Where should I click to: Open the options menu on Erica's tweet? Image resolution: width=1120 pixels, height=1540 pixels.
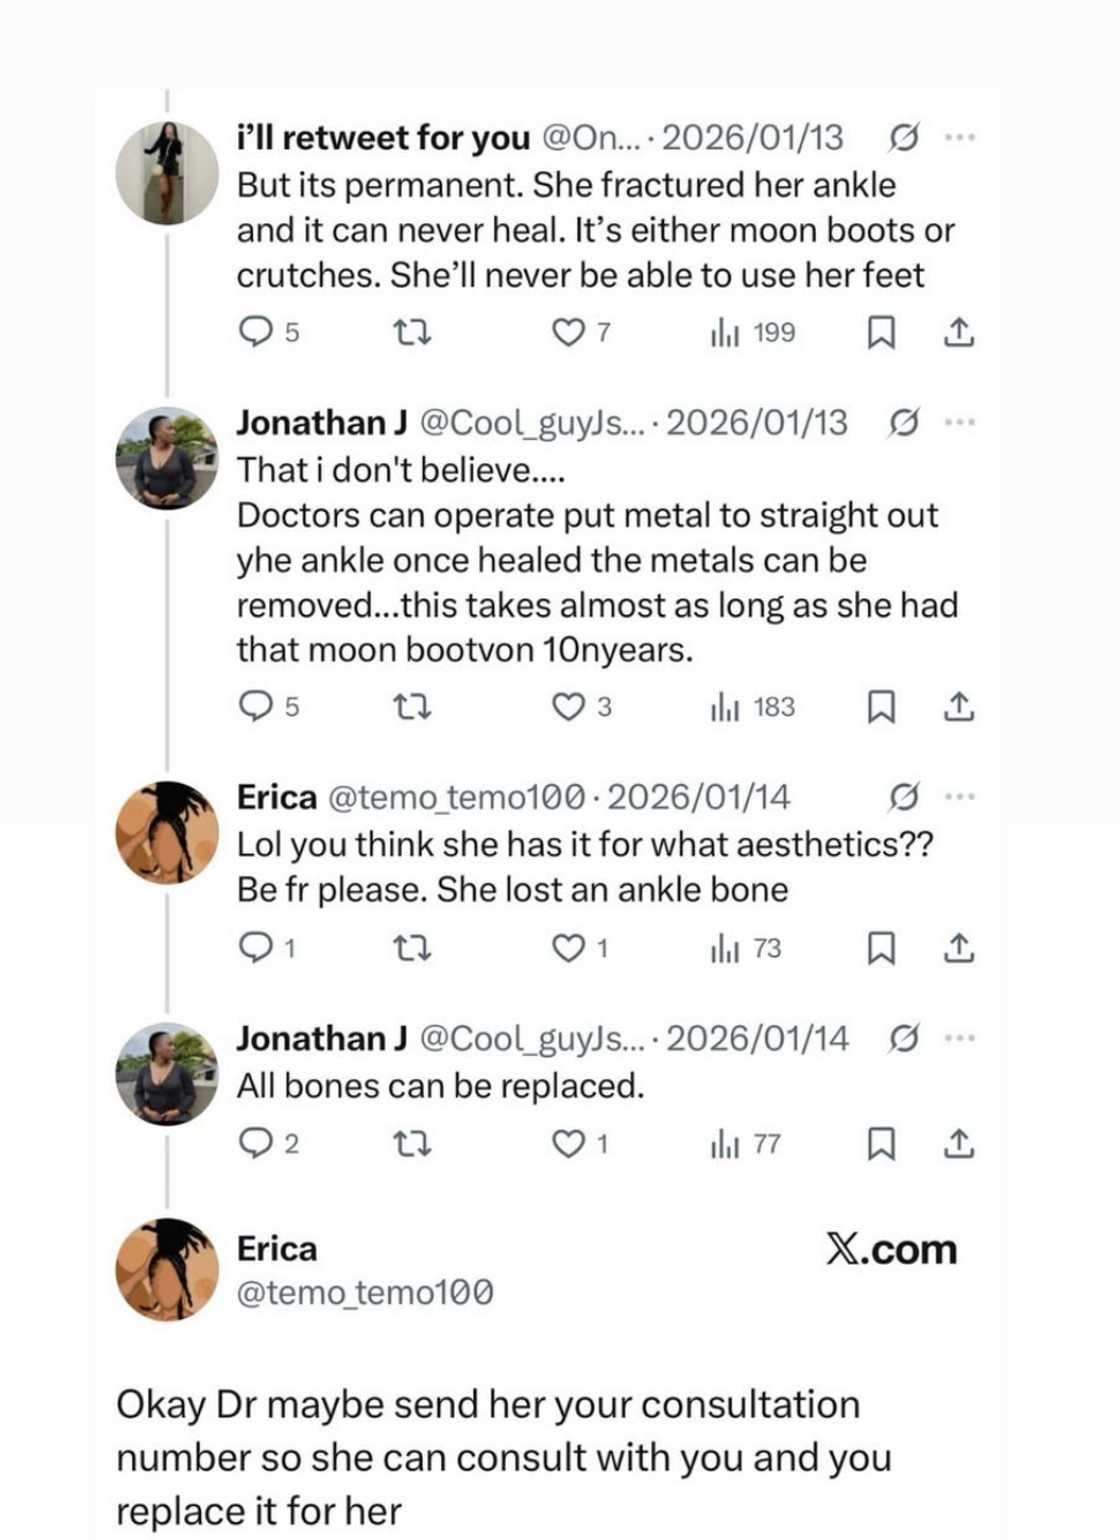pyautogui.click(x=962, y=797)
